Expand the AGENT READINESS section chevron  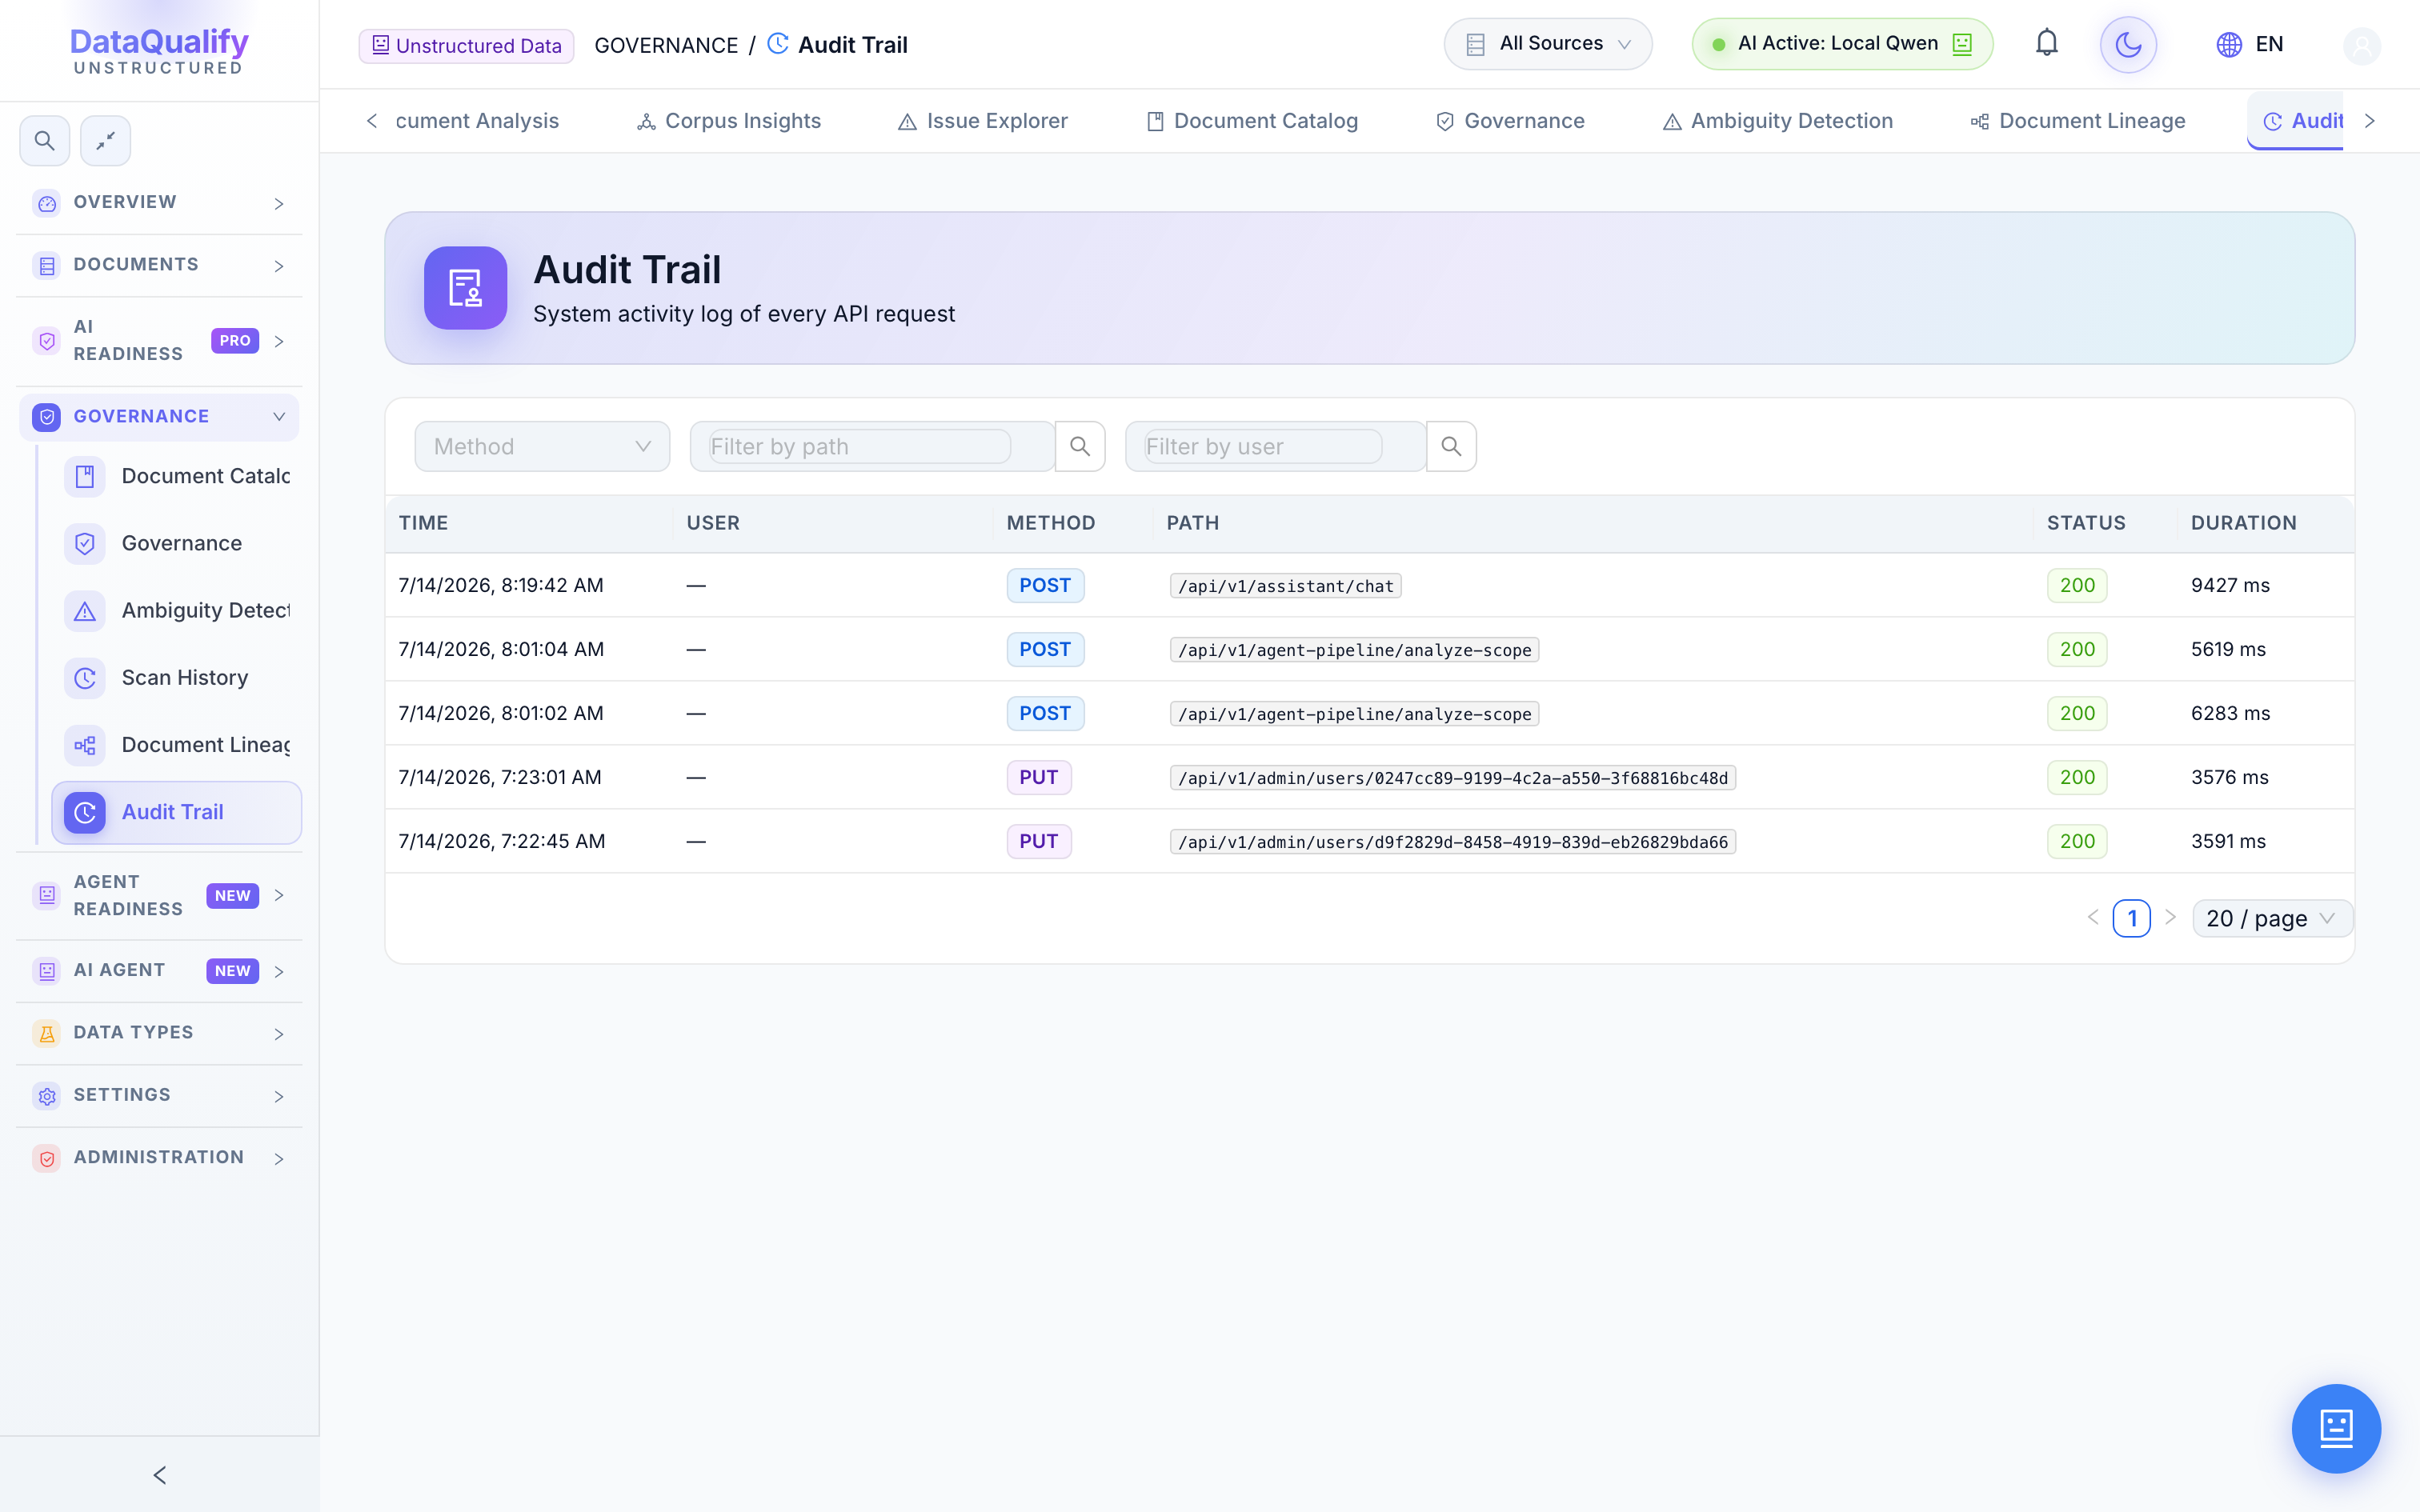[x=279, y=895]
